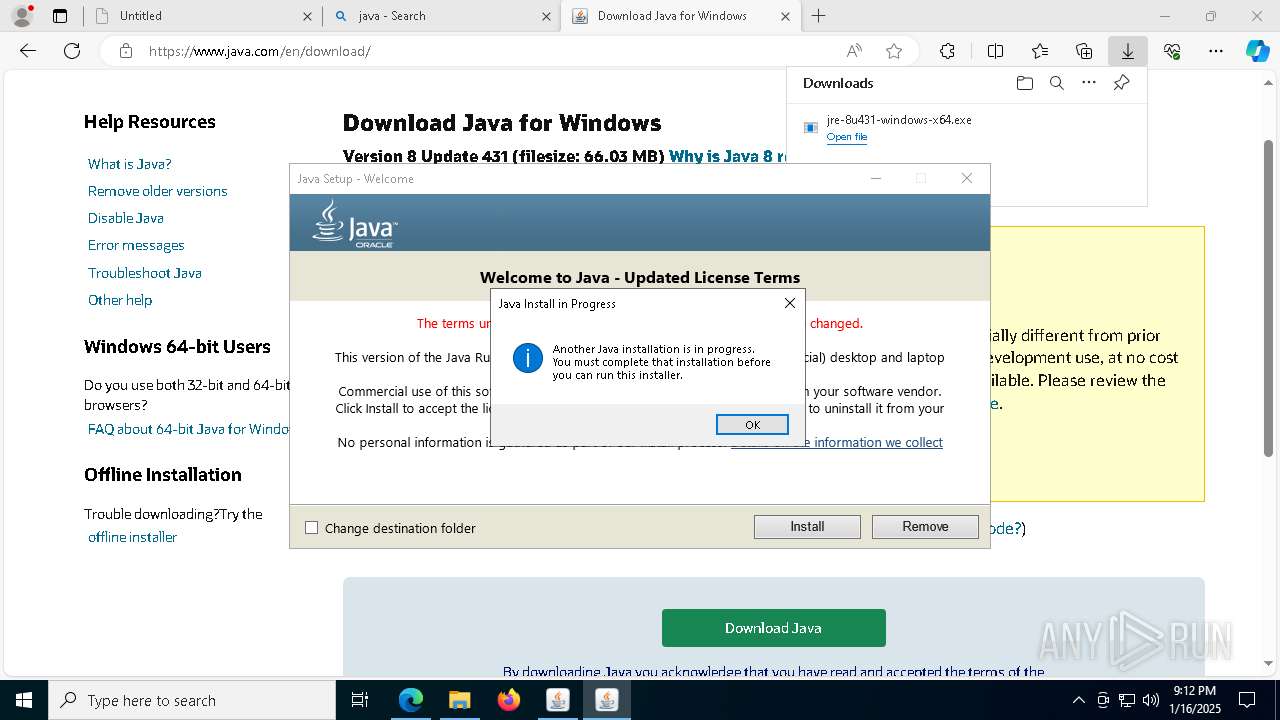Click the green Download Java button
Viewport: 1280px width, 720px height.
[773, 628]
